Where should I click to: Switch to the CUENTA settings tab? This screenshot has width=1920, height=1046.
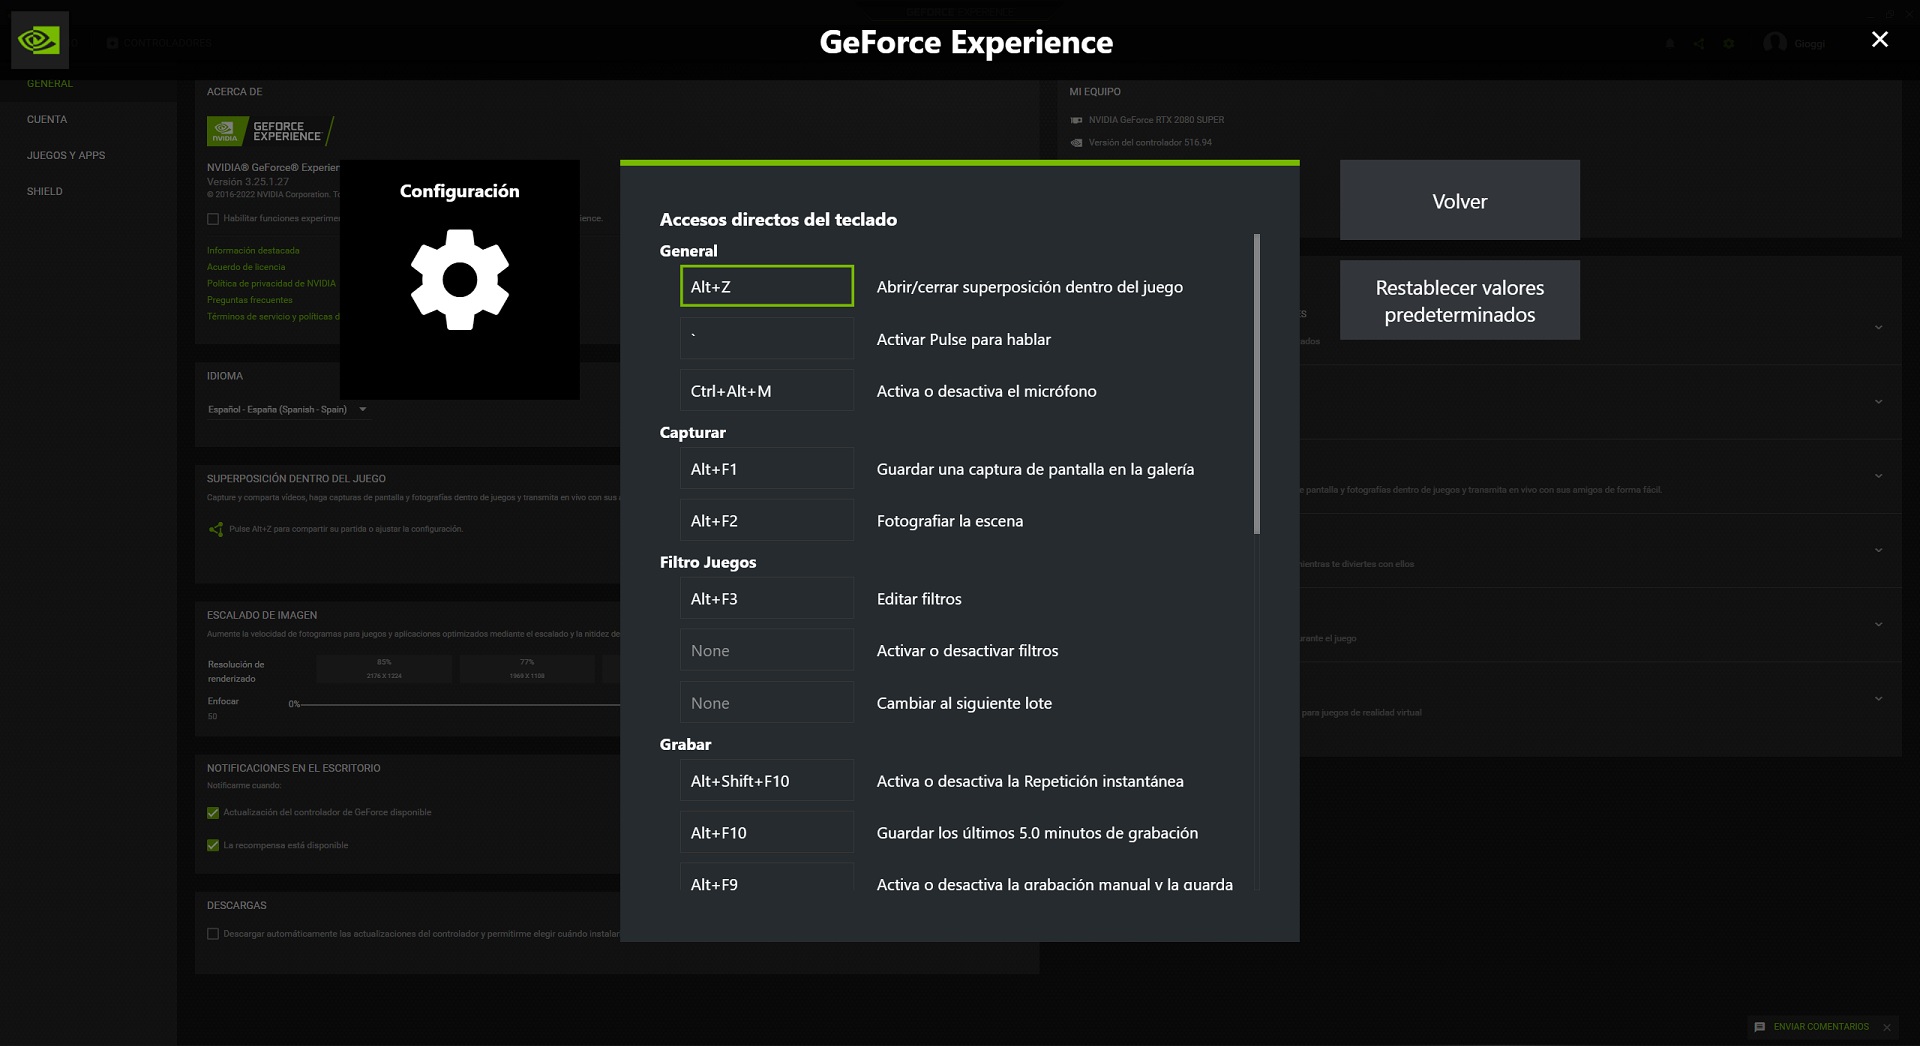pyautogui.click(x=47, y=120)
